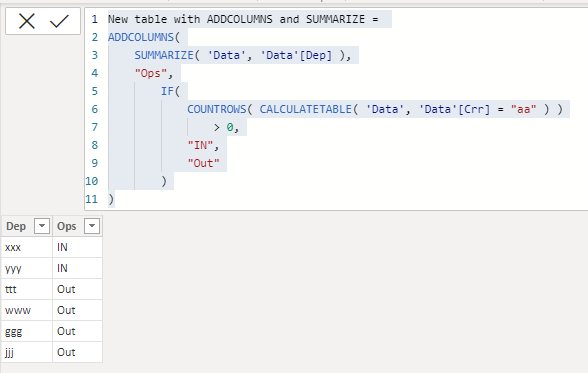The height and width of the screenshot is (373, 588).
Task: Click line number 11 in formula editor
Action: [x=92, y=199]
